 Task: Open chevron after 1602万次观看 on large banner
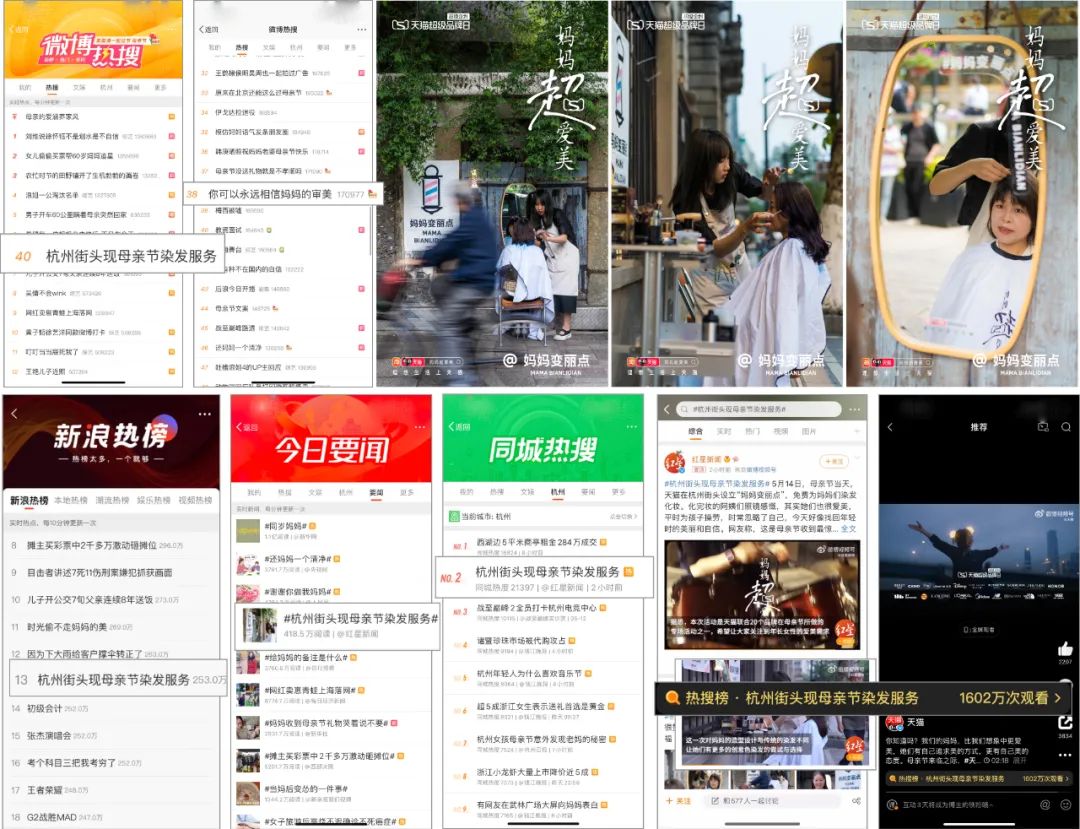tap(1059, 697)
